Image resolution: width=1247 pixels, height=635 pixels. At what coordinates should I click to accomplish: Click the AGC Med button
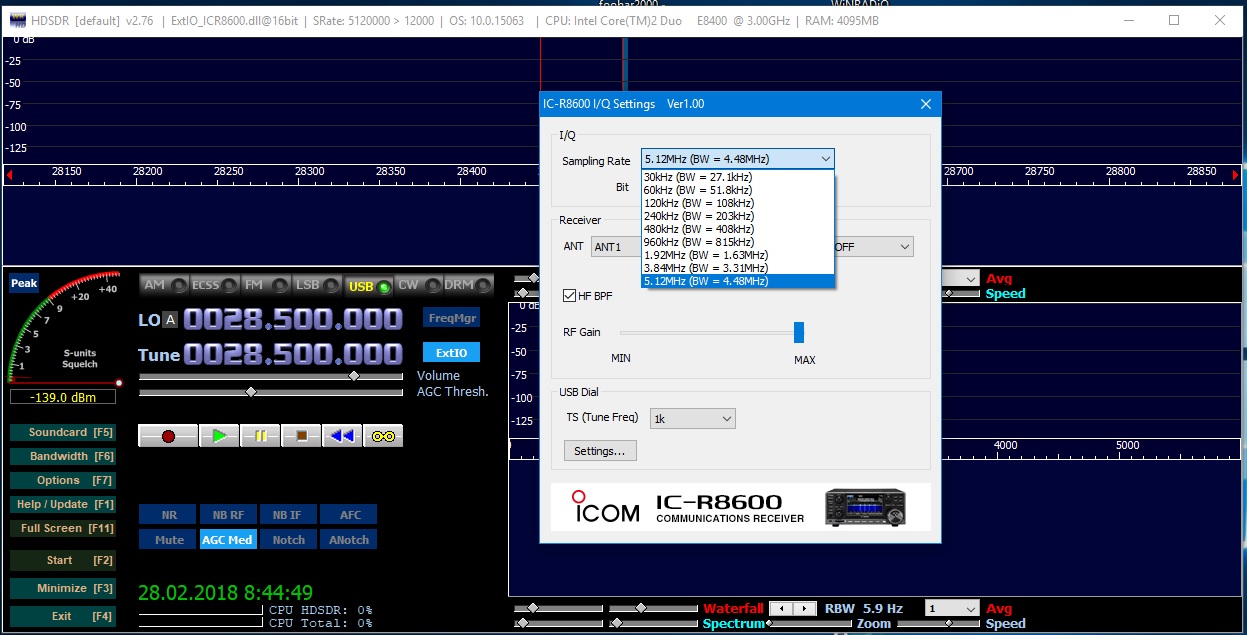point(228,540)
